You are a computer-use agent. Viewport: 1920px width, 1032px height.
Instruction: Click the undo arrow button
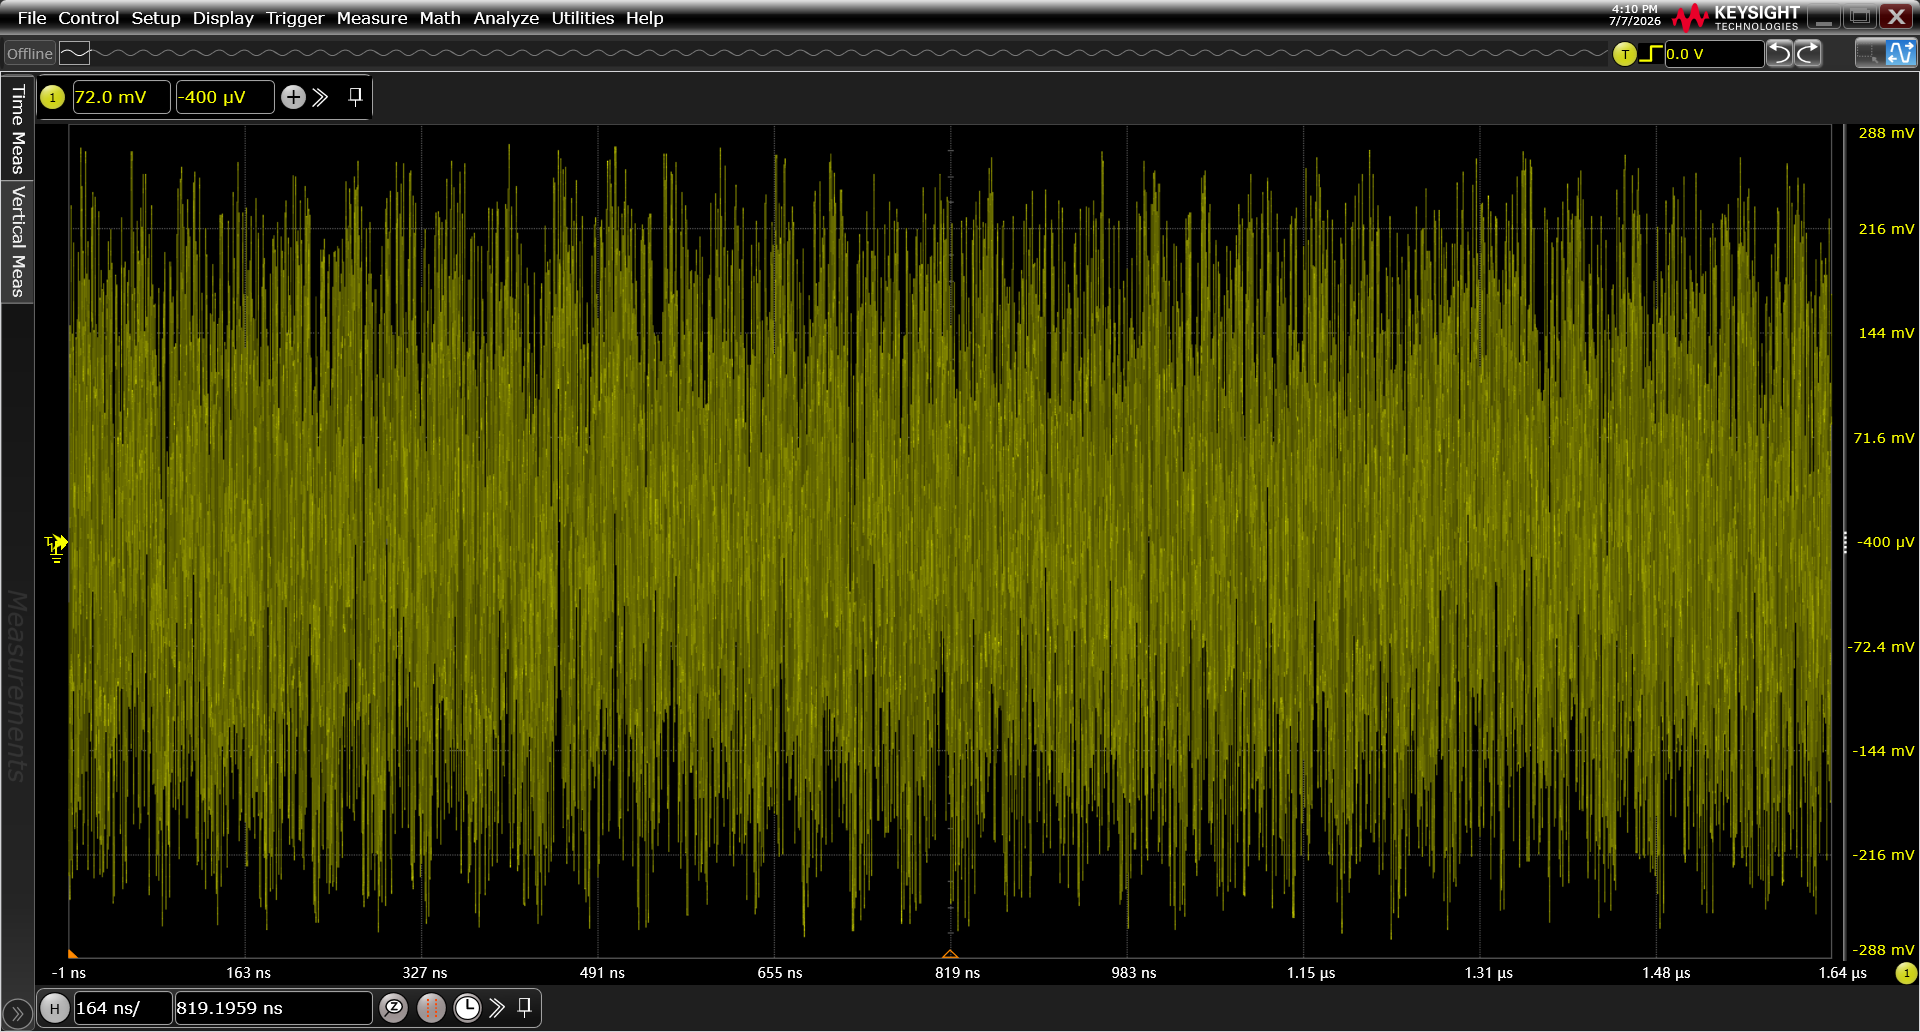point(1780,53)
